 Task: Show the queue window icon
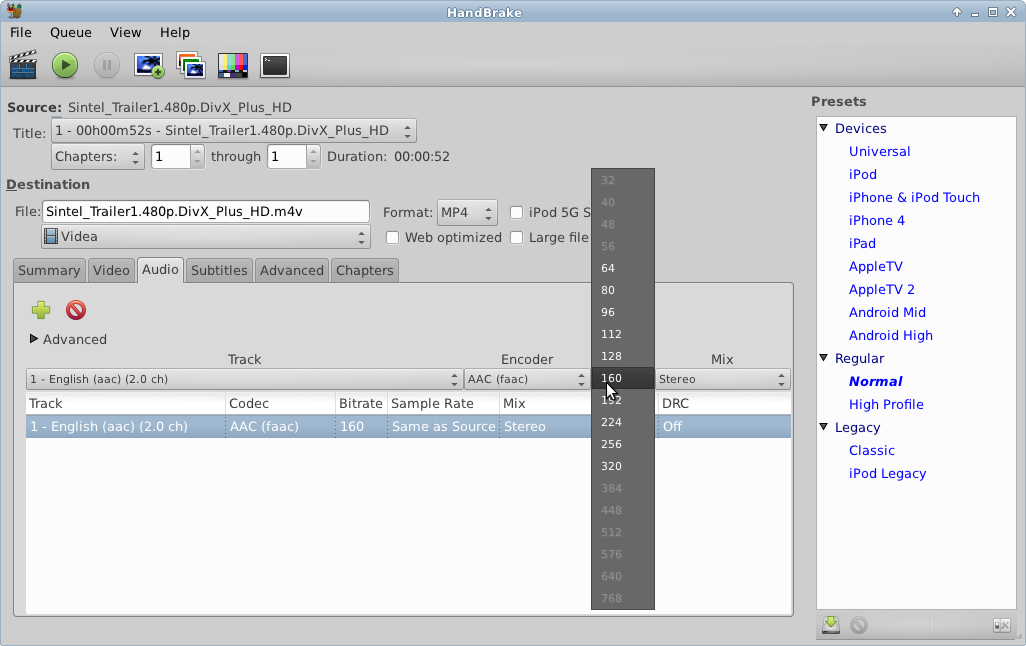[191, 65]
